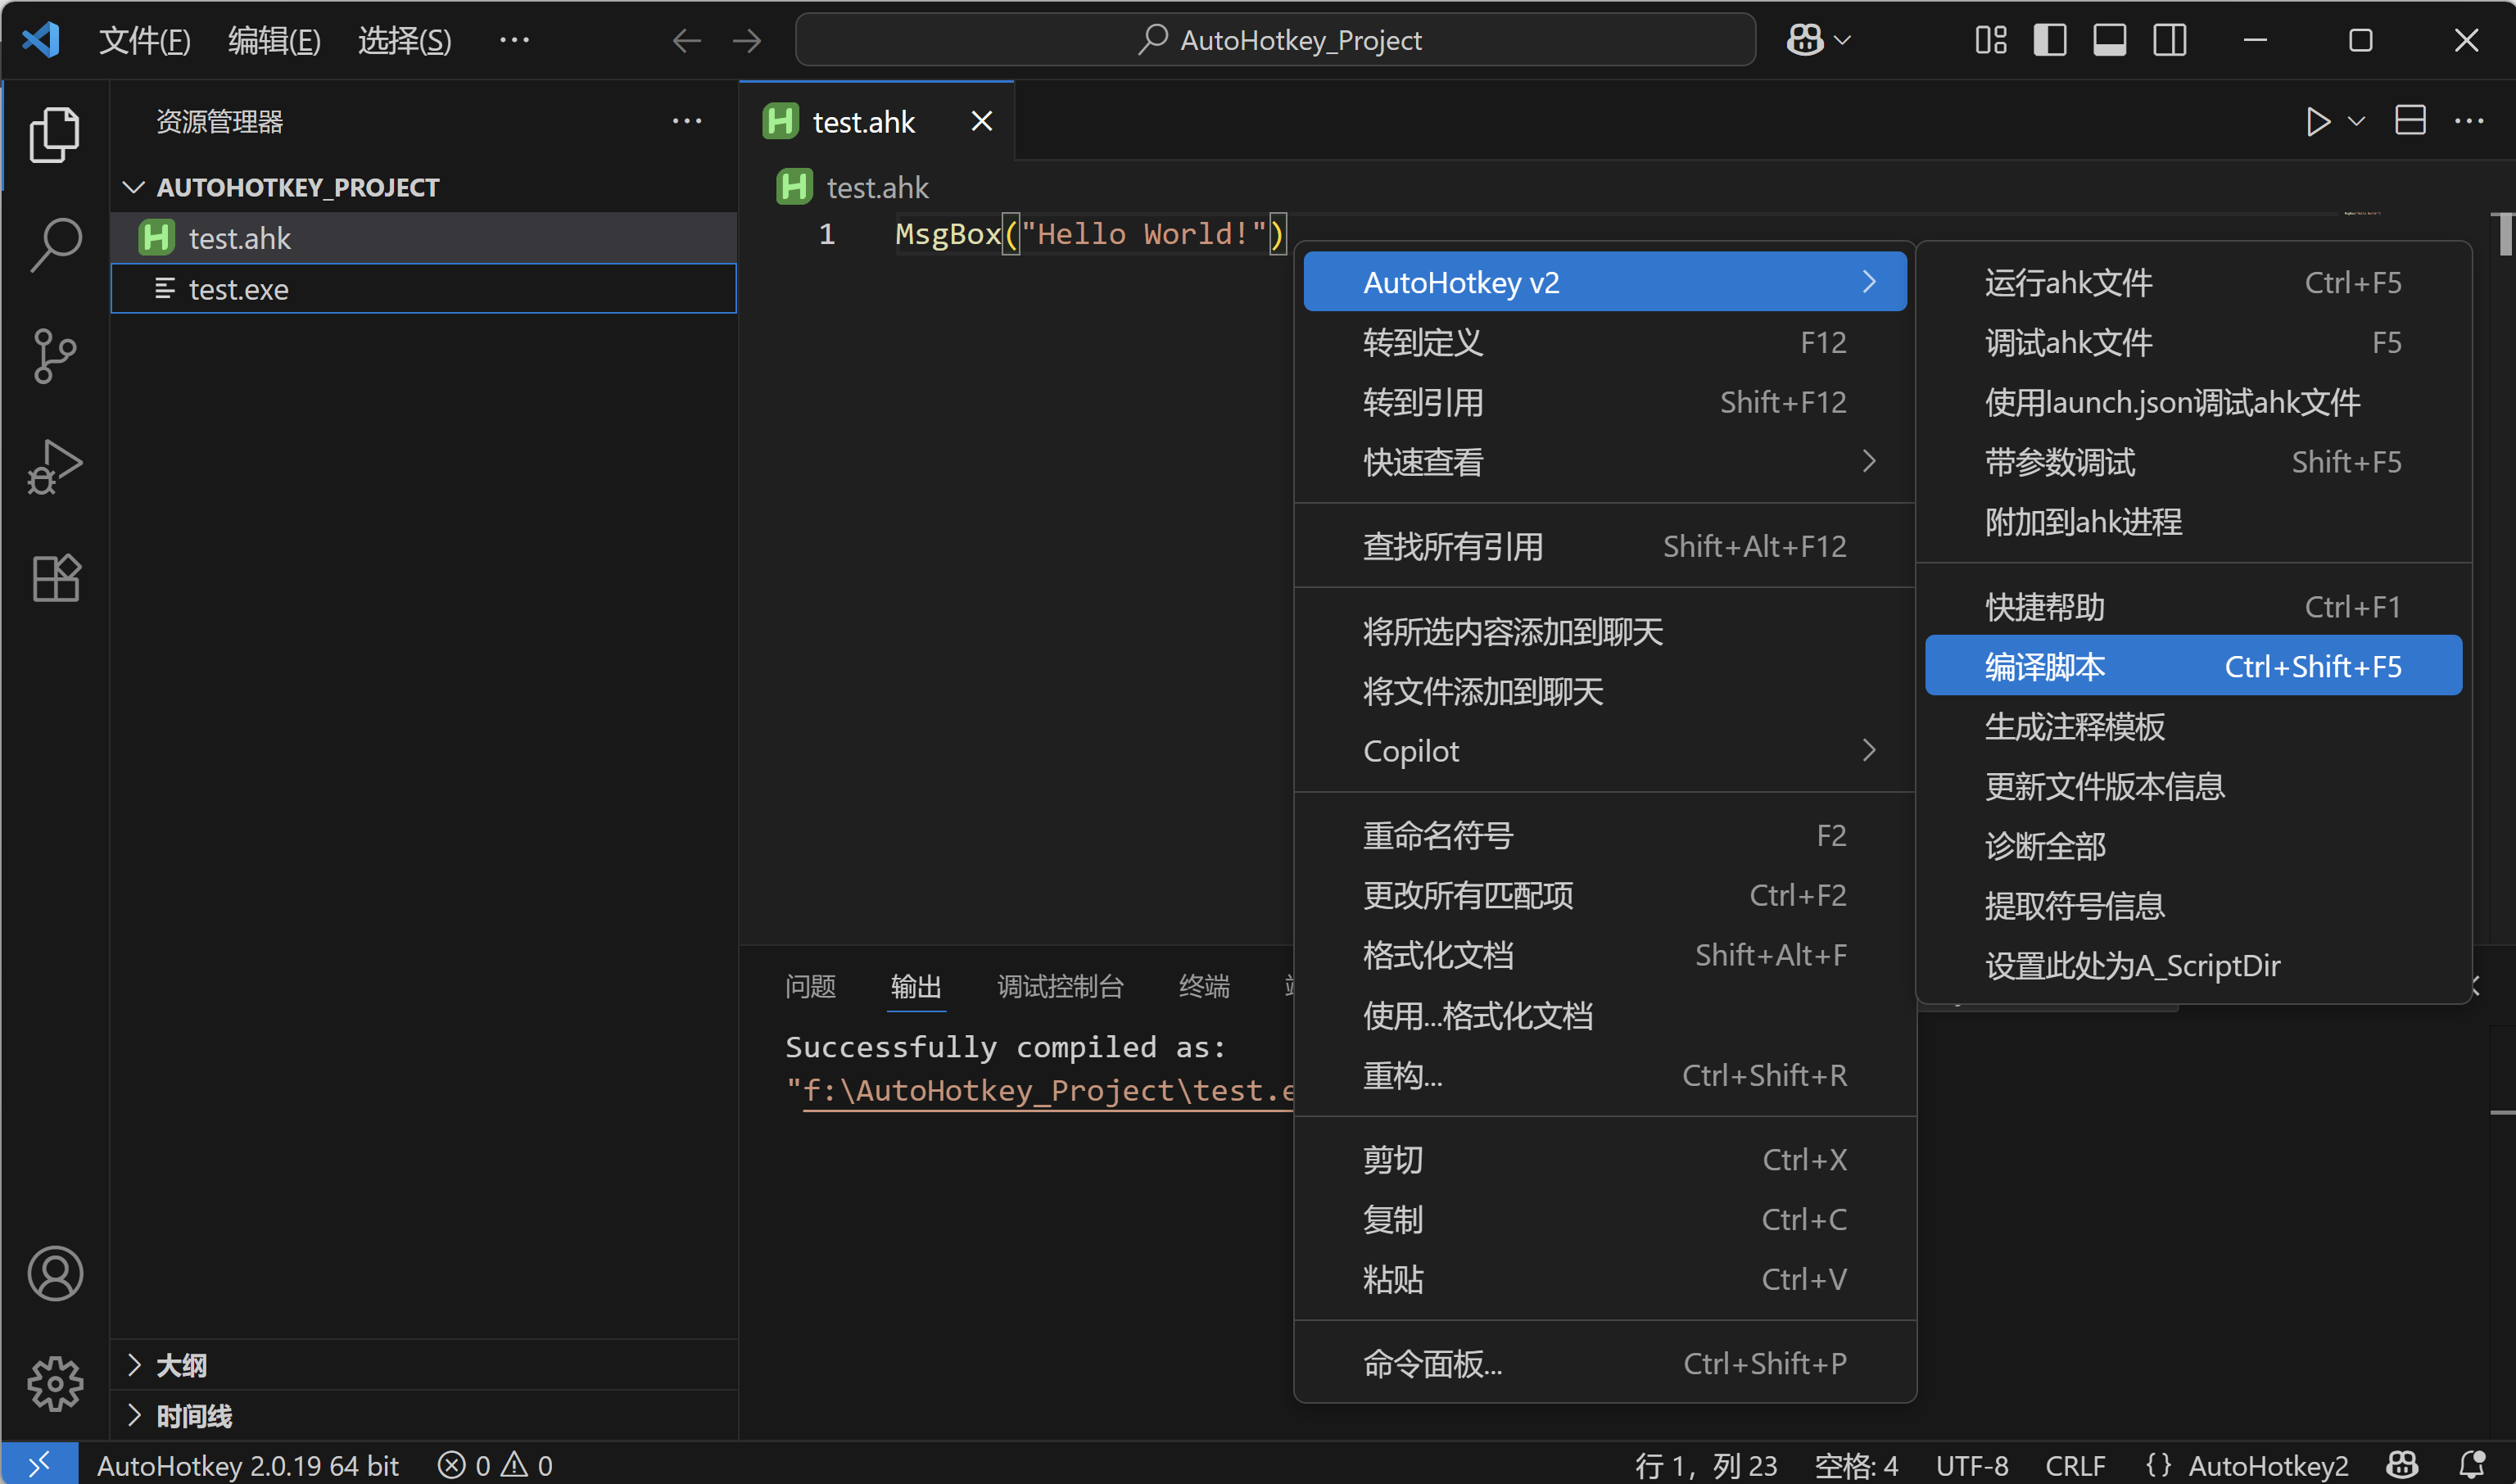
Task: Change indentation via 空格: 4
Action: click(x=1856, y=1465)
